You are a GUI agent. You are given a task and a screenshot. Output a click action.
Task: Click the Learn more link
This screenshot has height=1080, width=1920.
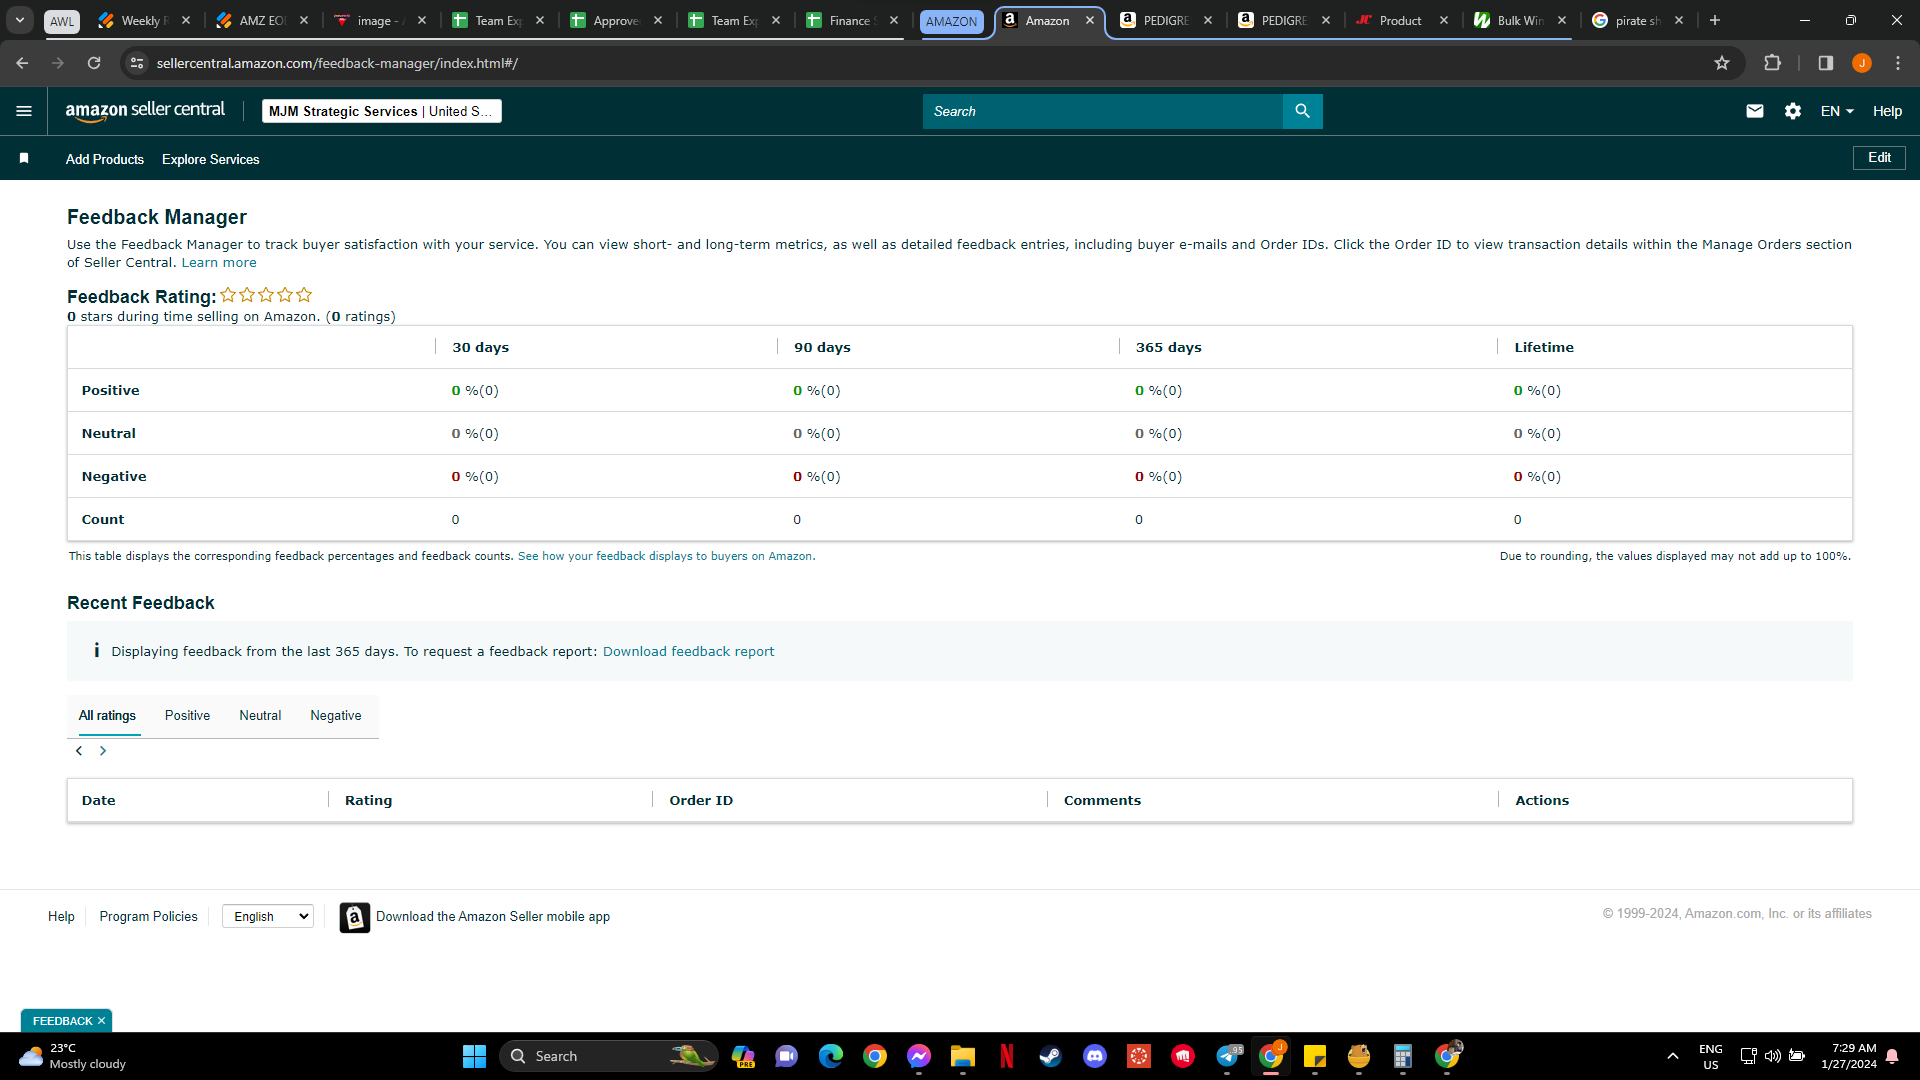point(219,263)
